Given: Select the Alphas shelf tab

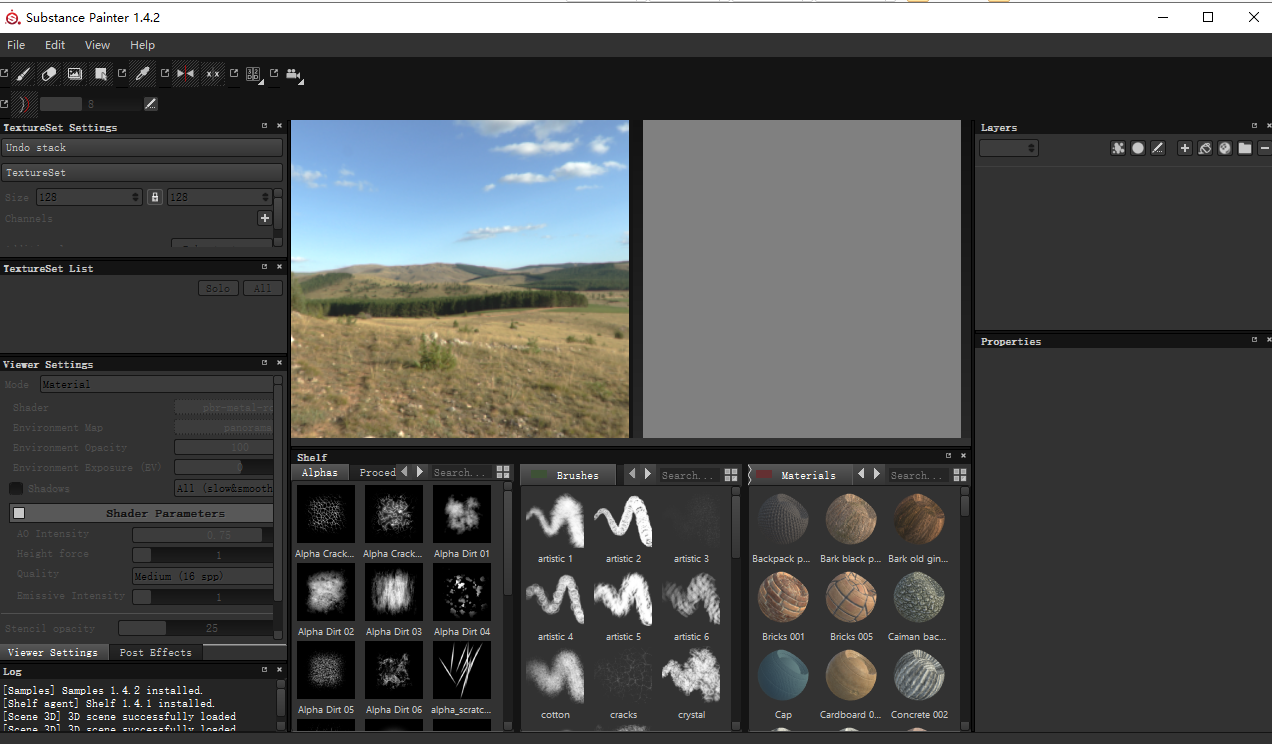Looking at the screenshot, I should pyautogui.click(x=320, y=472).
